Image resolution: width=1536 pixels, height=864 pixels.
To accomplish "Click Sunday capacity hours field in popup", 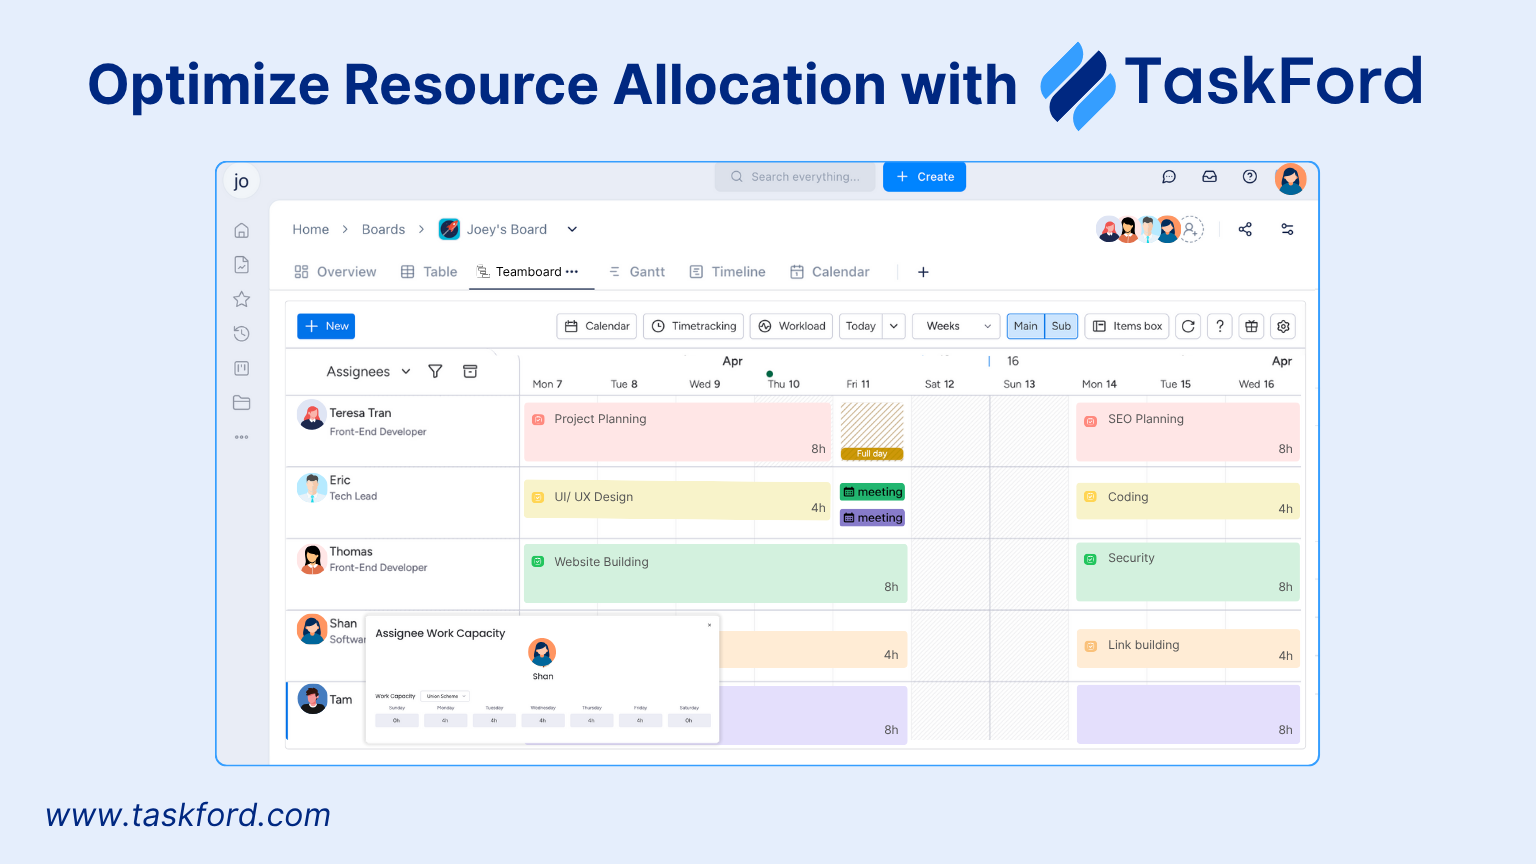I will point(397,720).
